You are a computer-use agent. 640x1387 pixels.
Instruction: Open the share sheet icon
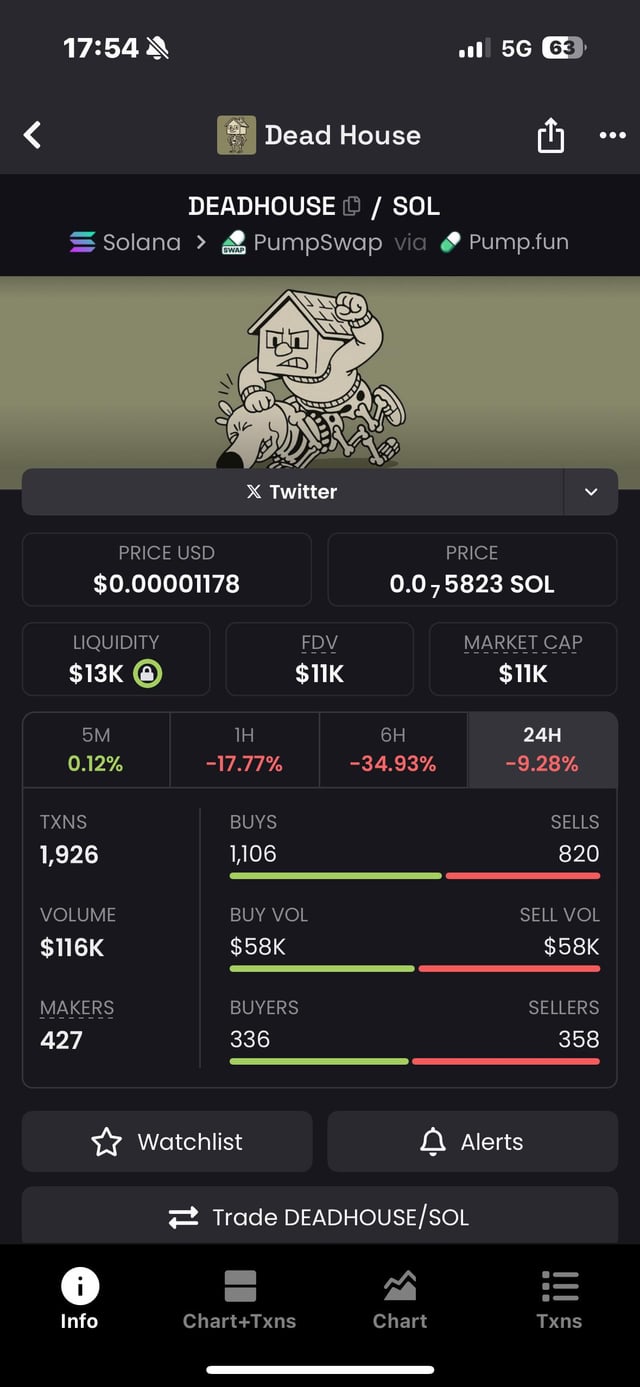point(551,135)
